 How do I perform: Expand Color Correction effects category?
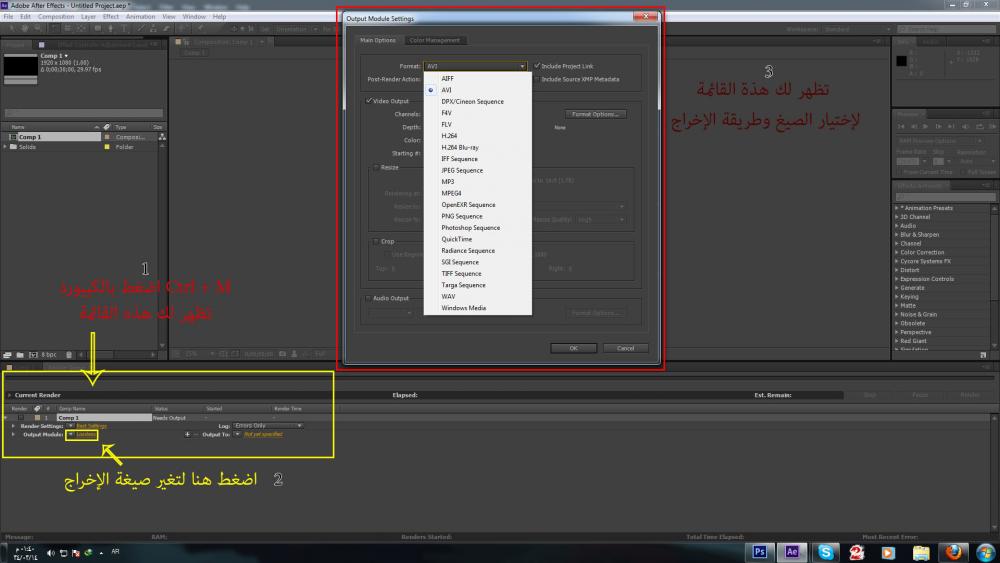897,252
